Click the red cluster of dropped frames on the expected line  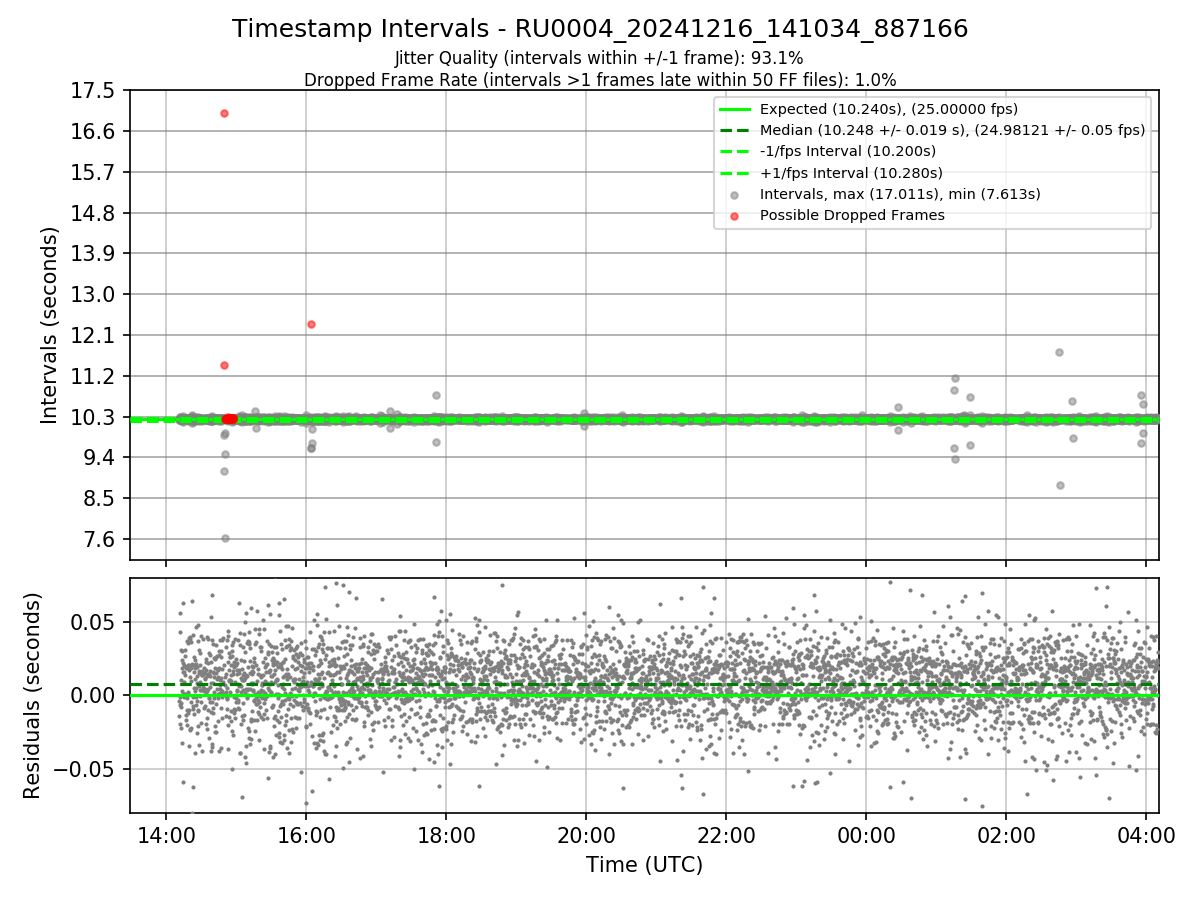(229, 419)
